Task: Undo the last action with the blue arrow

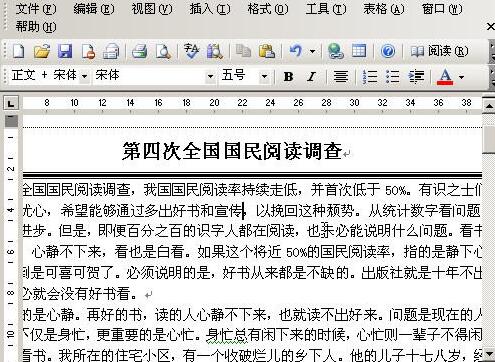Action: (x=295, y=51)
